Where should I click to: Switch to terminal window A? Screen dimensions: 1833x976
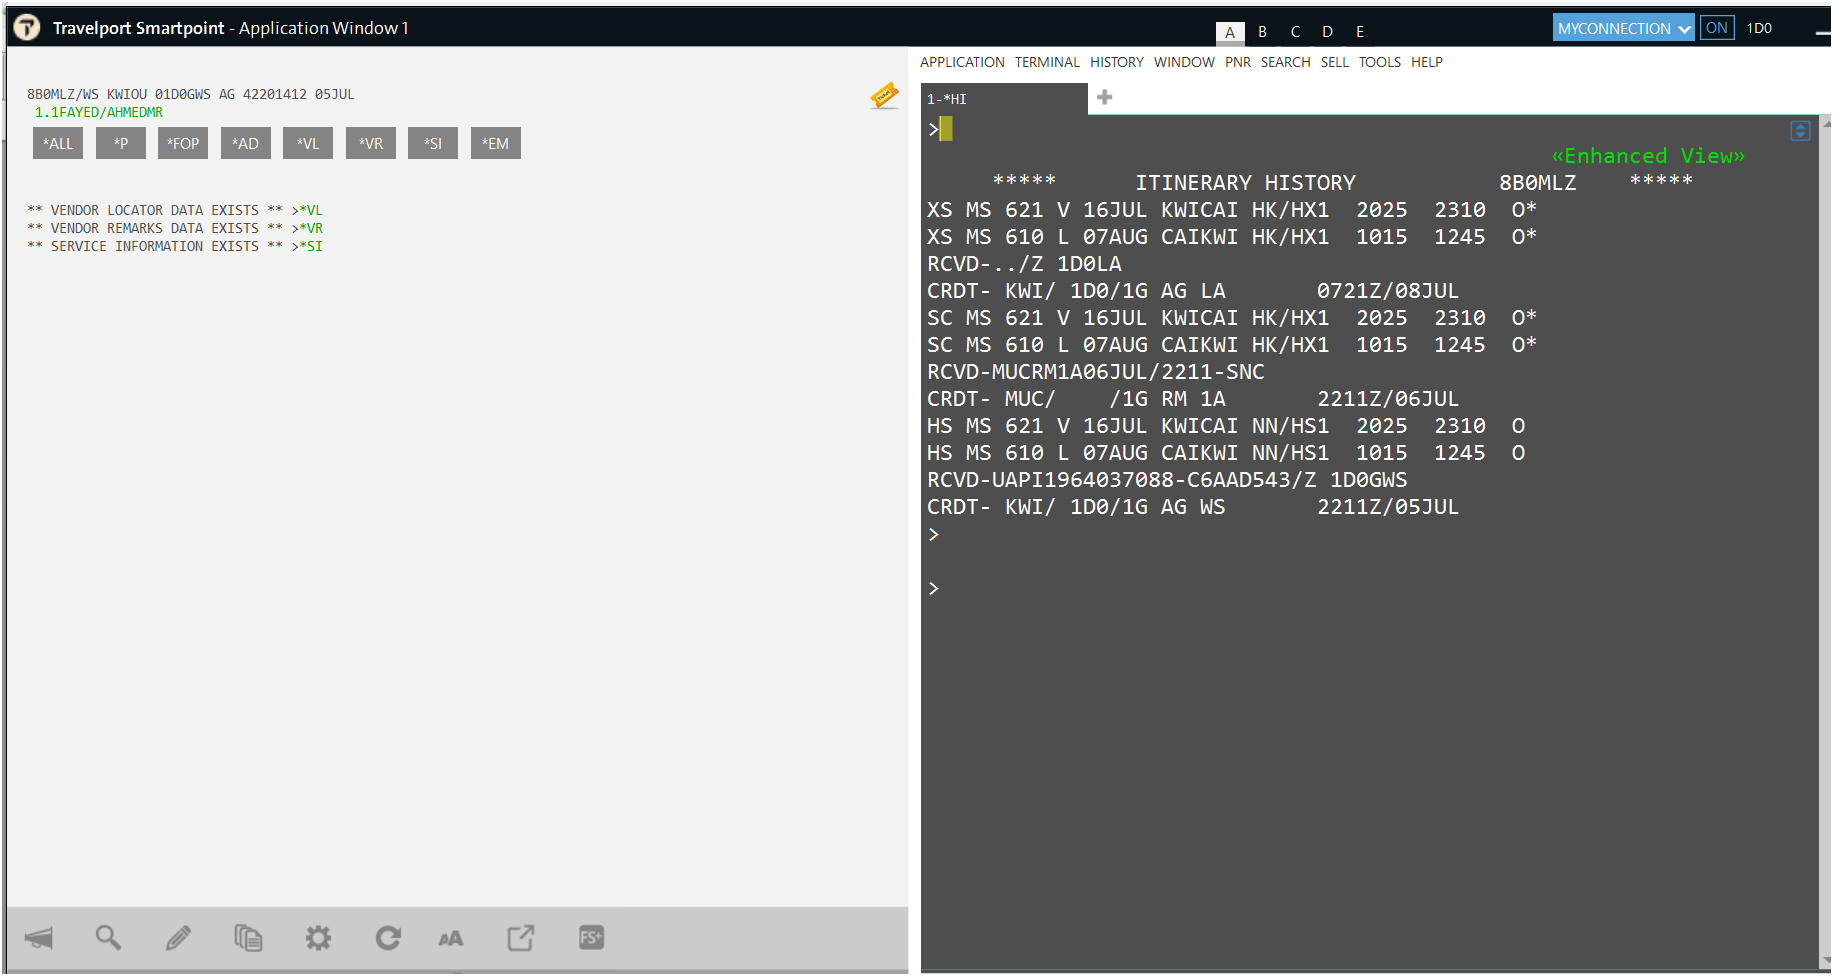coord(1230,32)
